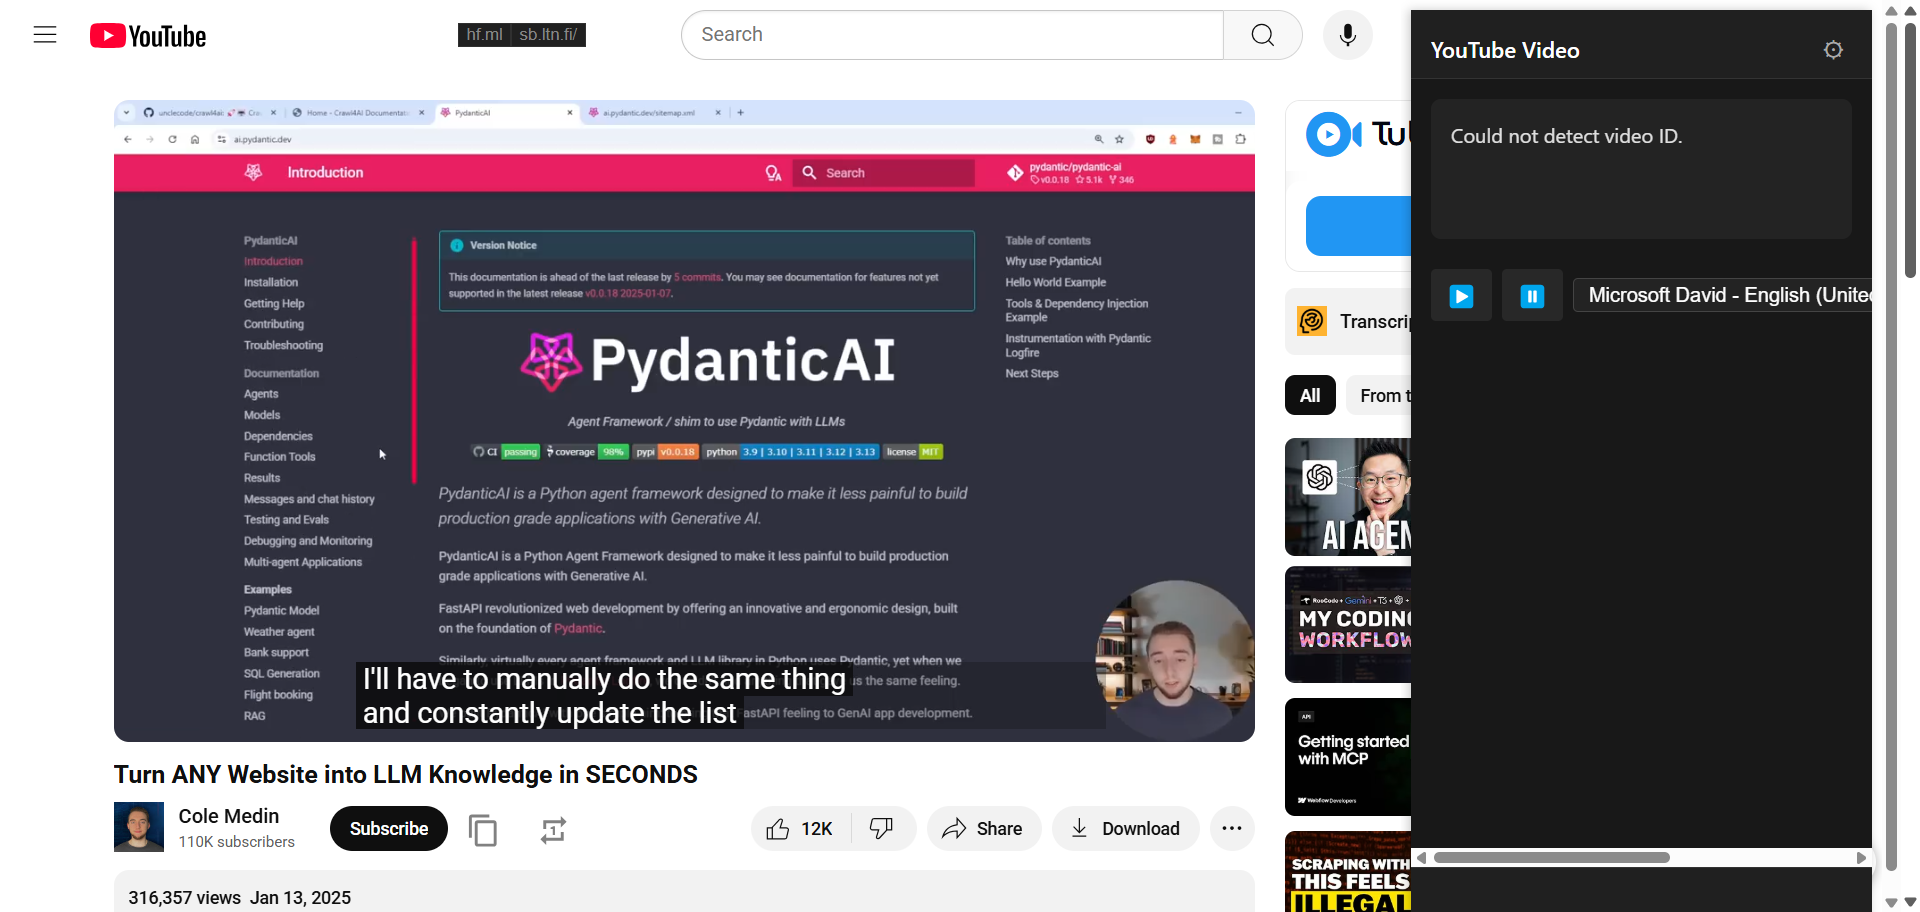Screen dimensions: 1920x912
Task: Click the '316,357 views' text
Action: tap(185, 898)
